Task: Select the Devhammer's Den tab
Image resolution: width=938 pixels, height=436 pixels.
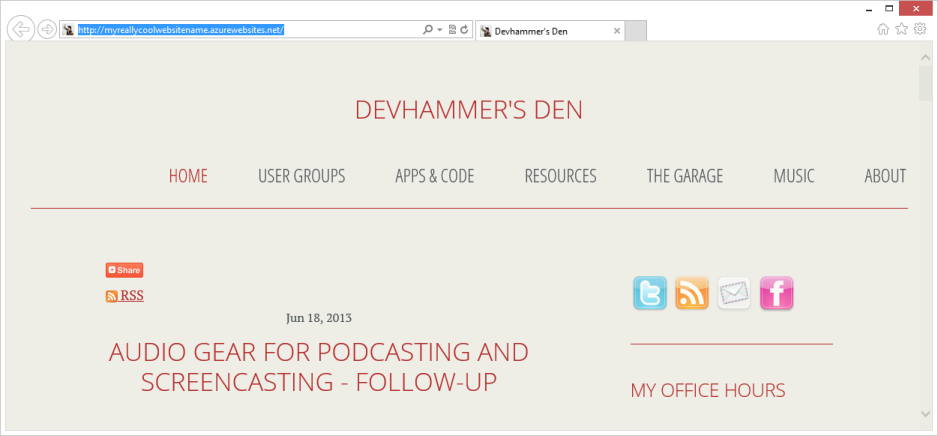Action: (550, 31)
